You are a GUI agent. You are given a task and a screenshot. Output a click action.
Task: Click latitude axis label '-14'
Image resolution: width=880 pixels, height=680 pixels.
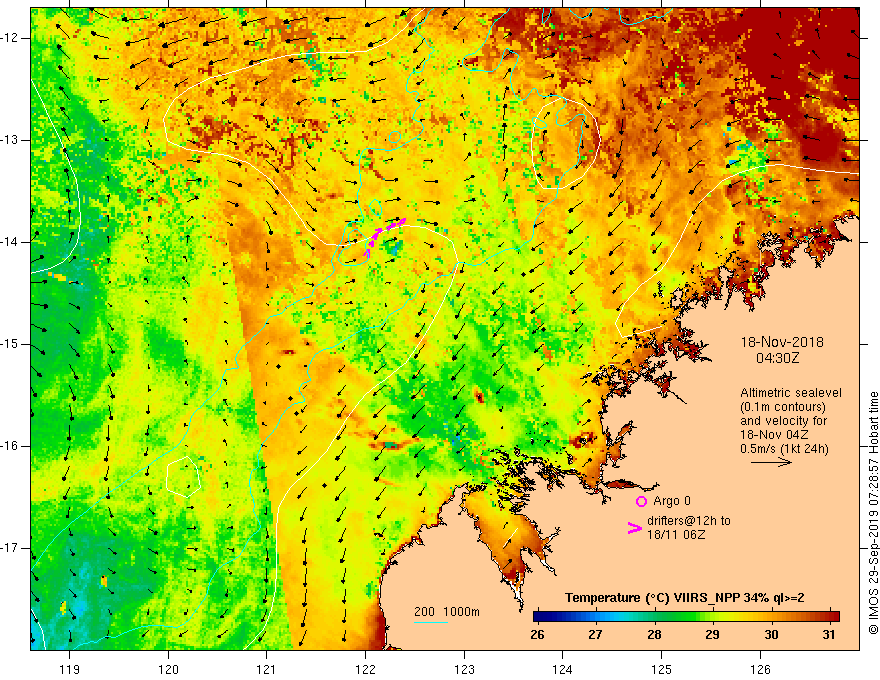pyautogui.click(x=10, y=242)
